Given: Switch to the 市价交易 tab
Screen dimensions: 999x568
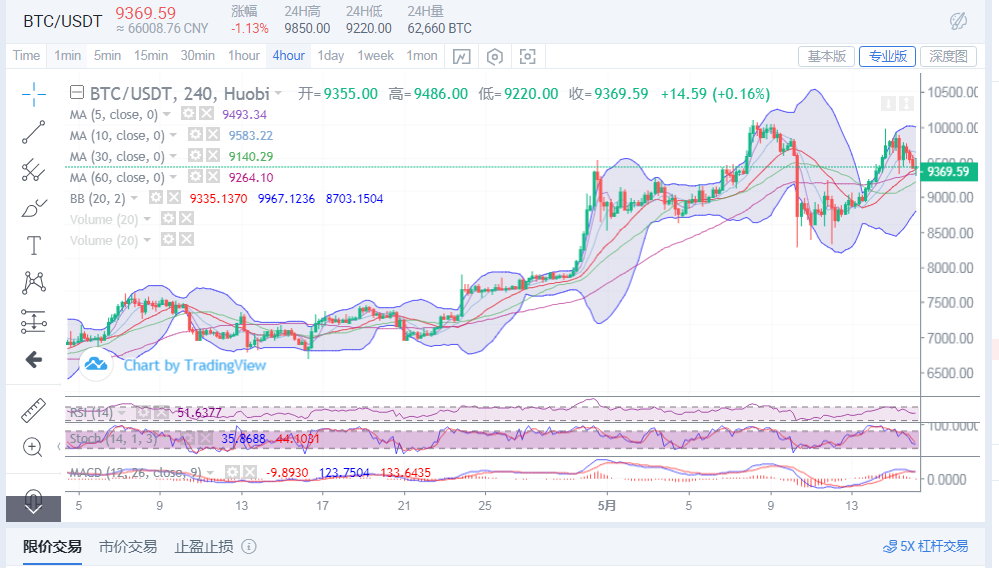Looking at the screenshot, I should 128,546.
